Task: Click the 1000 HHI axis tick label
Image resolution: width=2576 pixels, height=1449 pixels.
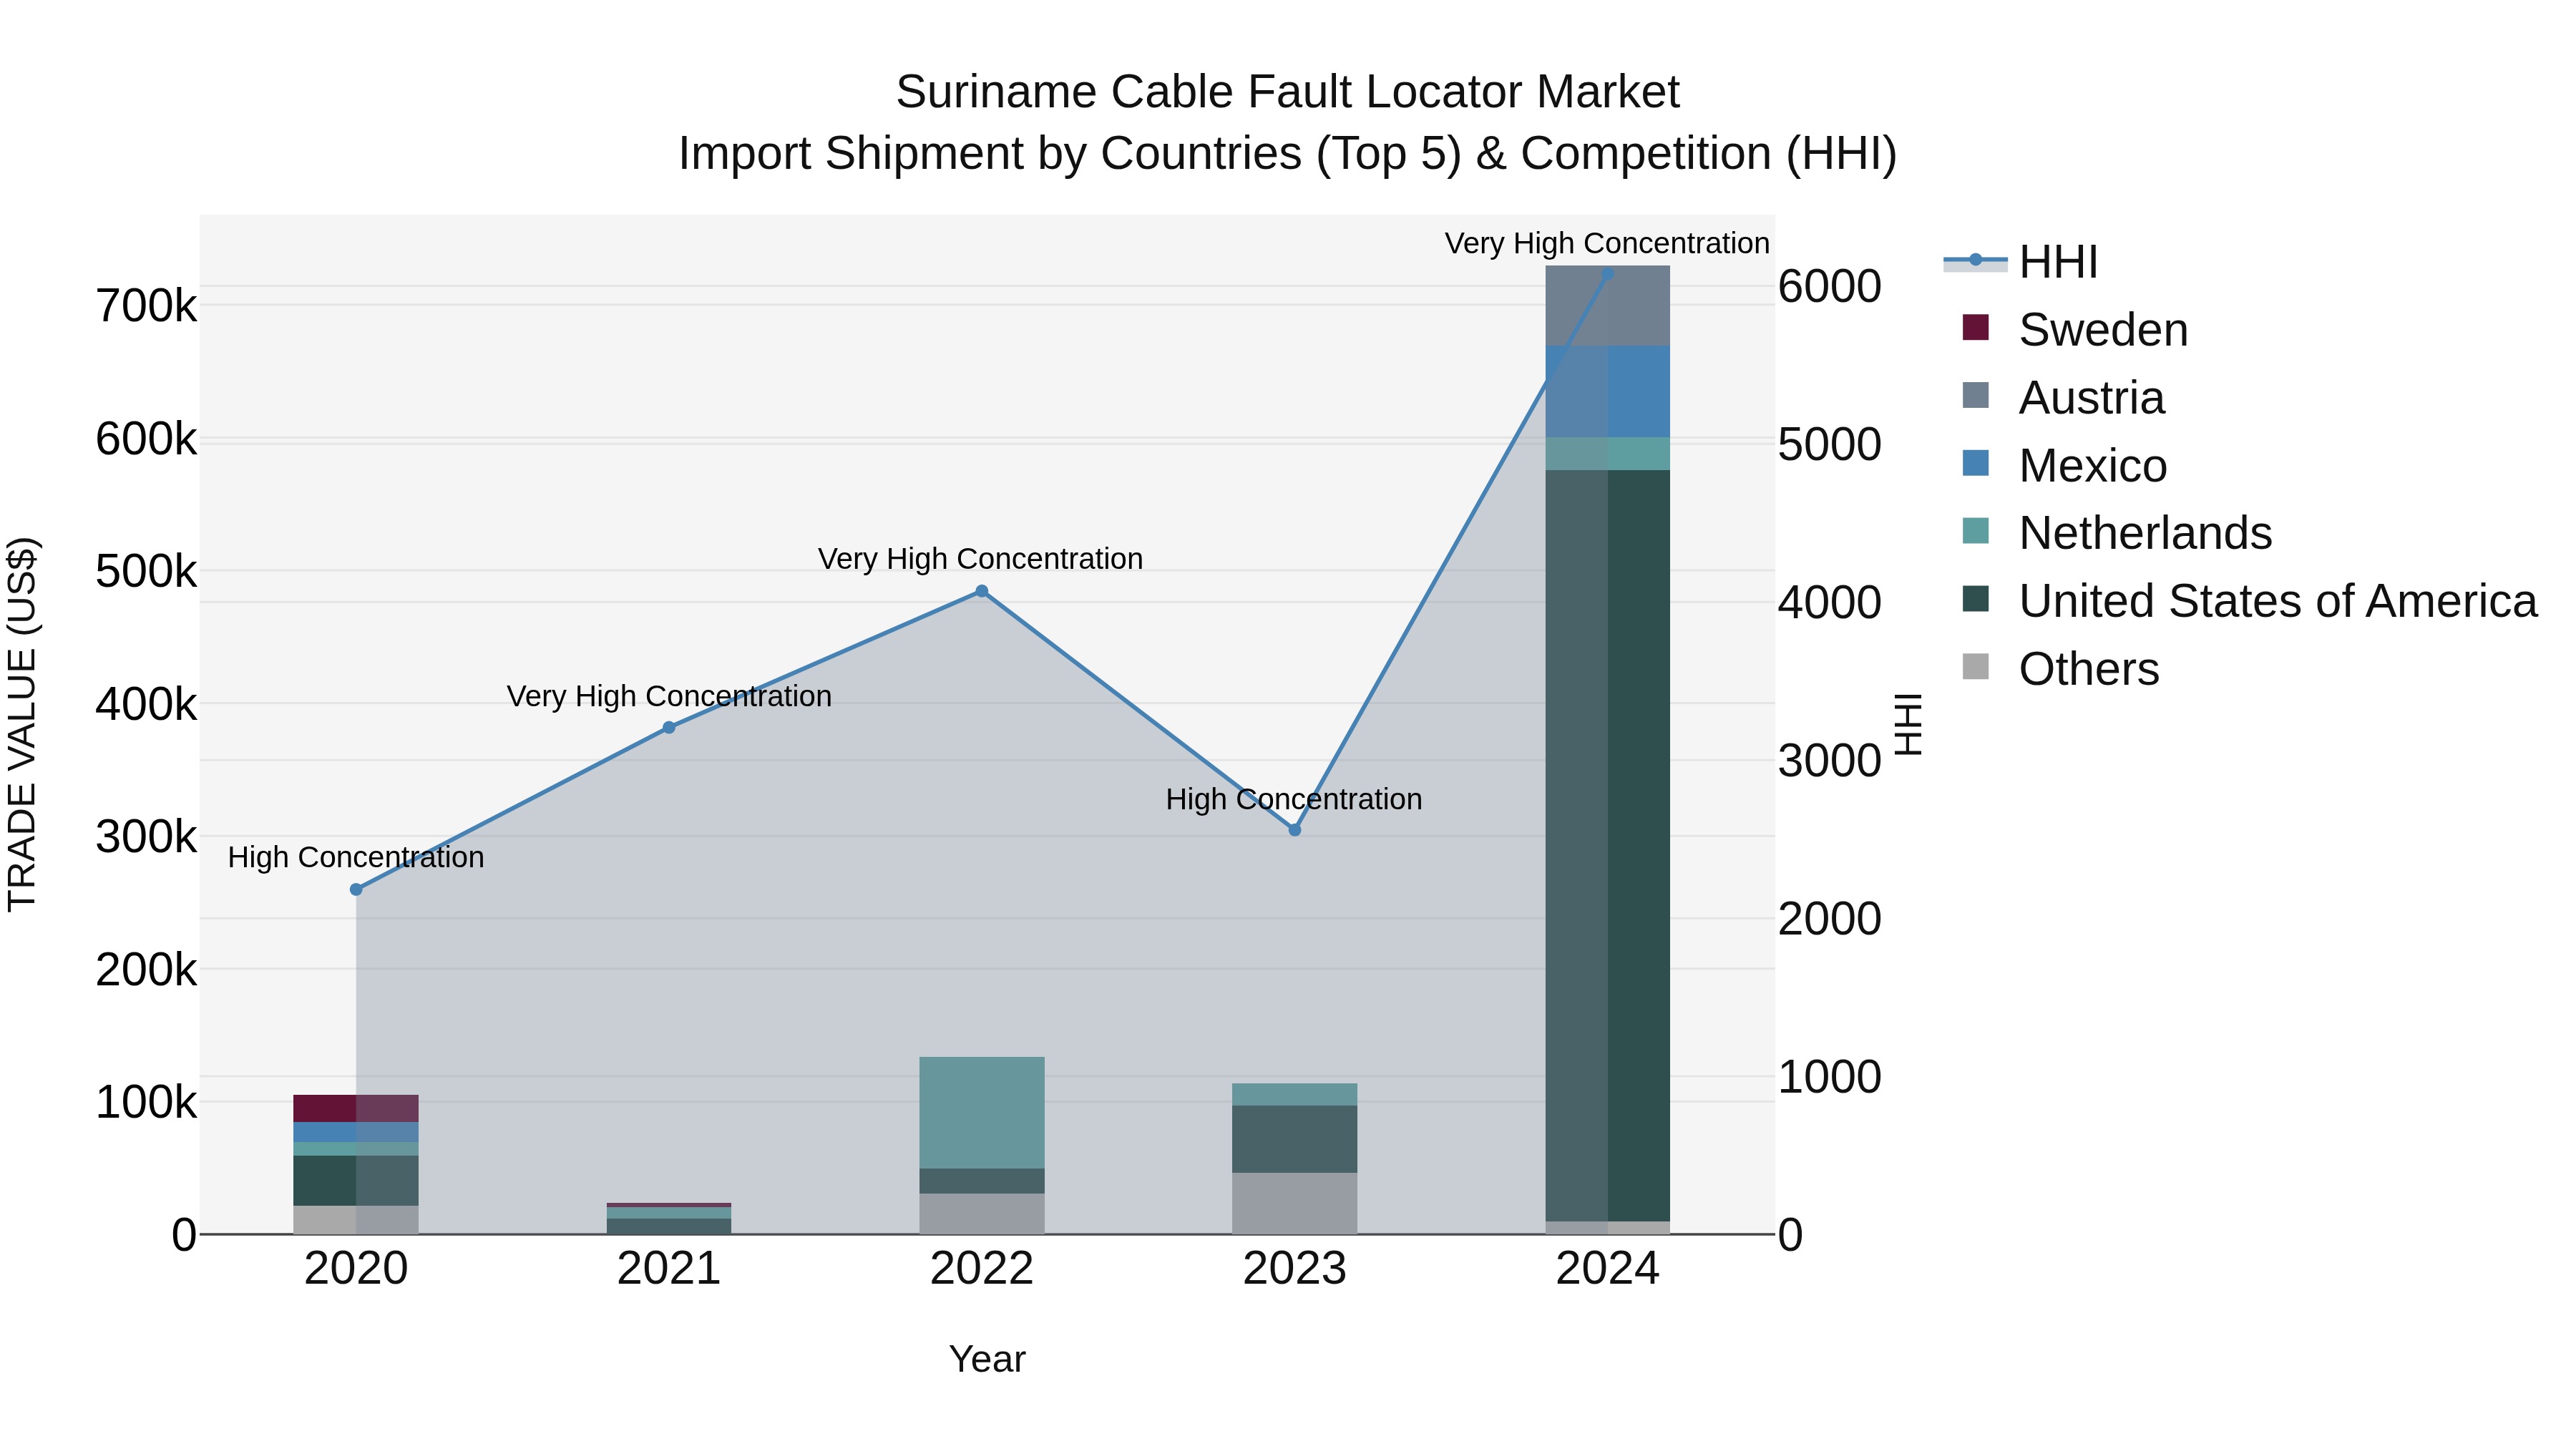Action: (1830, 1078)
